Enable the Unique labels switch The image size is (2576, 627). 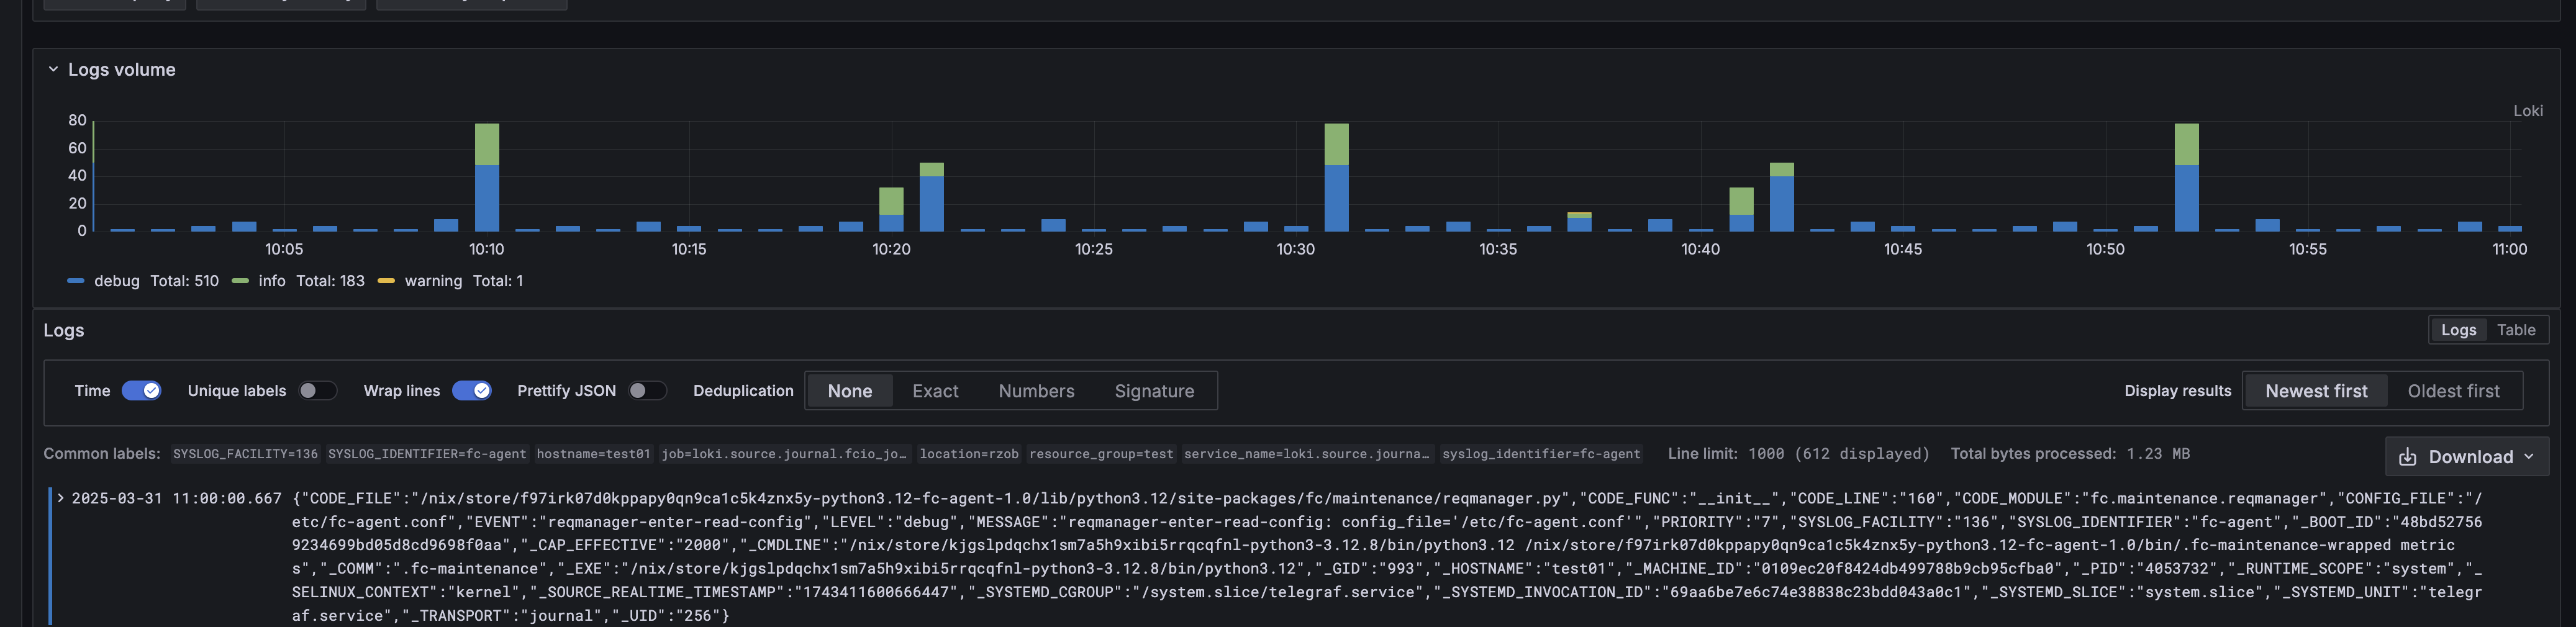(x=317, y=391)
